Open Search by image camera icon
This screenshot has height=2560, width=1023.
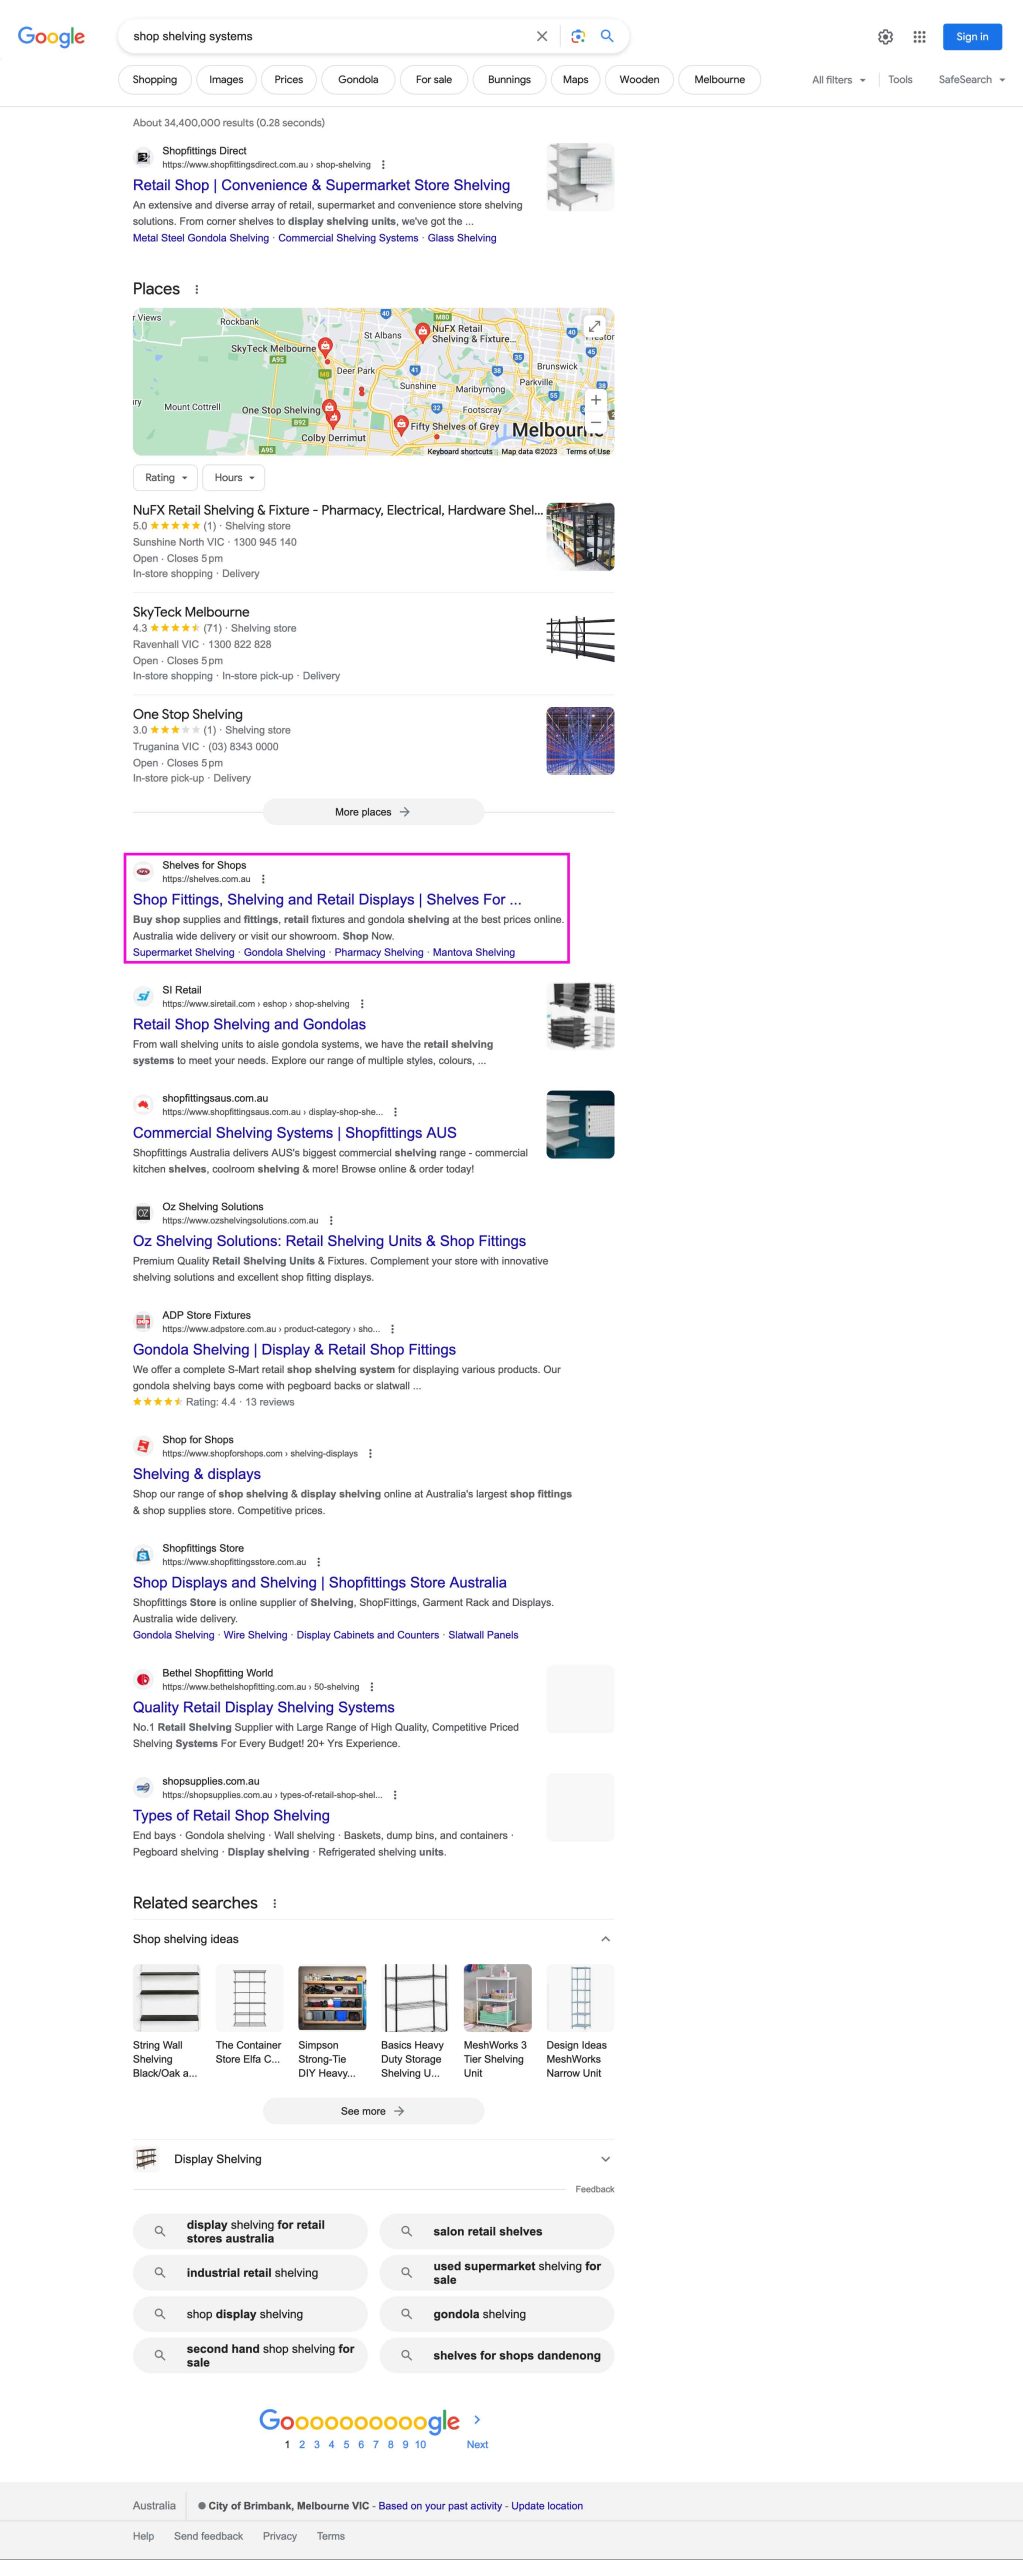click(x=577, y=36)
